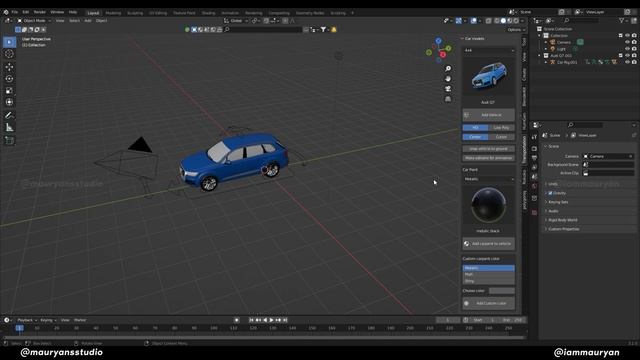The image size is (640, 360).
Task: Open the Object Mode dropdown
Action: 34,20
